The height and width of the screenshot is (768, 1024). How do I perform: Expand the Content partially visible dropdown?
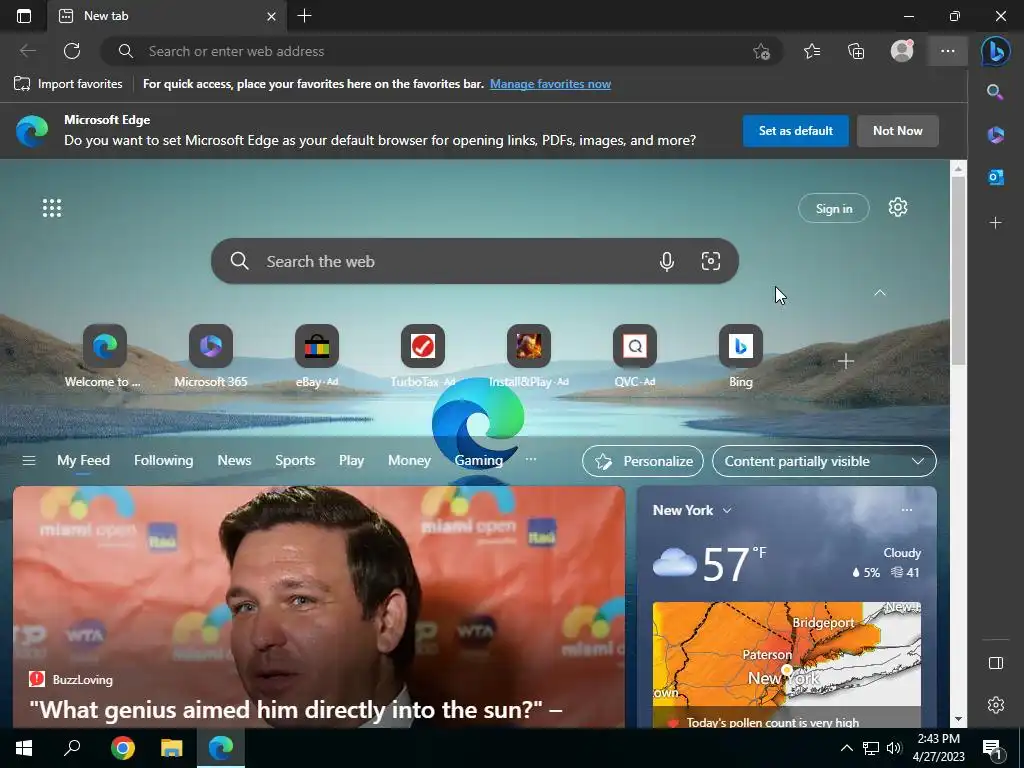824,461
